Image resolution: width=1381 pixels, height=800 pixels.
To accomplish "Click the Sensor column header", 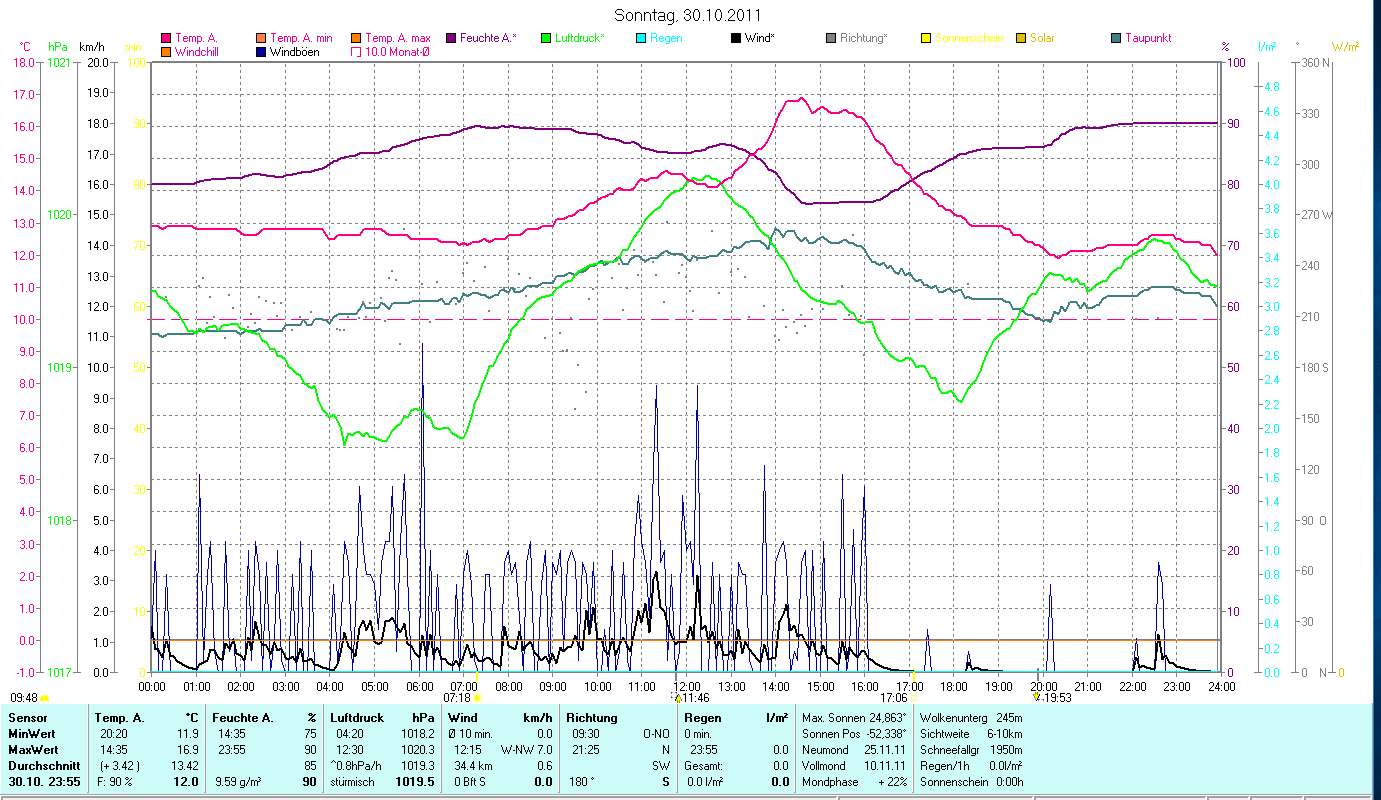I will [27, 718].
